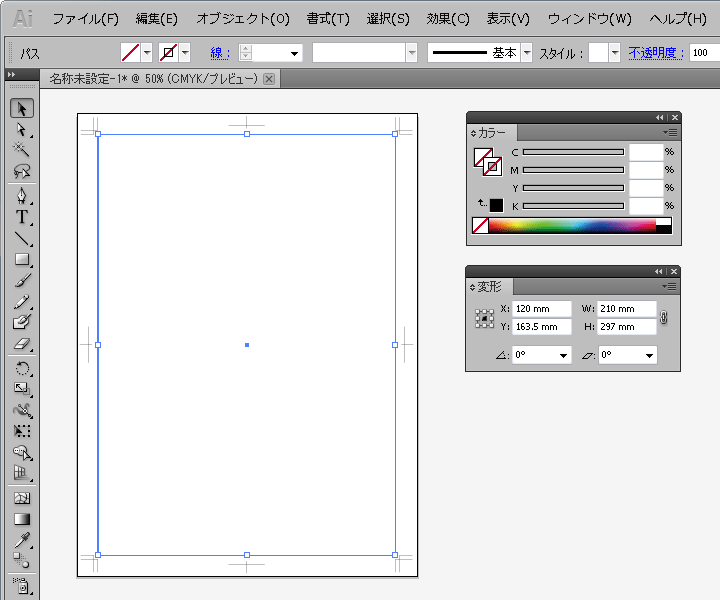Select the Direct Selection tool
The width and height of the screenshot is (720, 600).
click(x=21, y=129)
